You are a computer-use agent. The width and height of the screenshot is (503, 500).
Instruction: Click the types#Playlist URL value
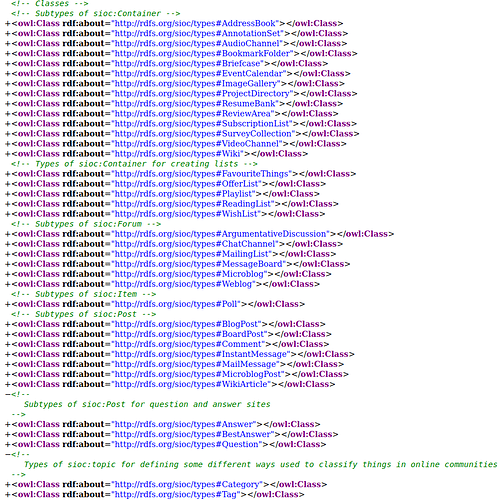point(184,194)
